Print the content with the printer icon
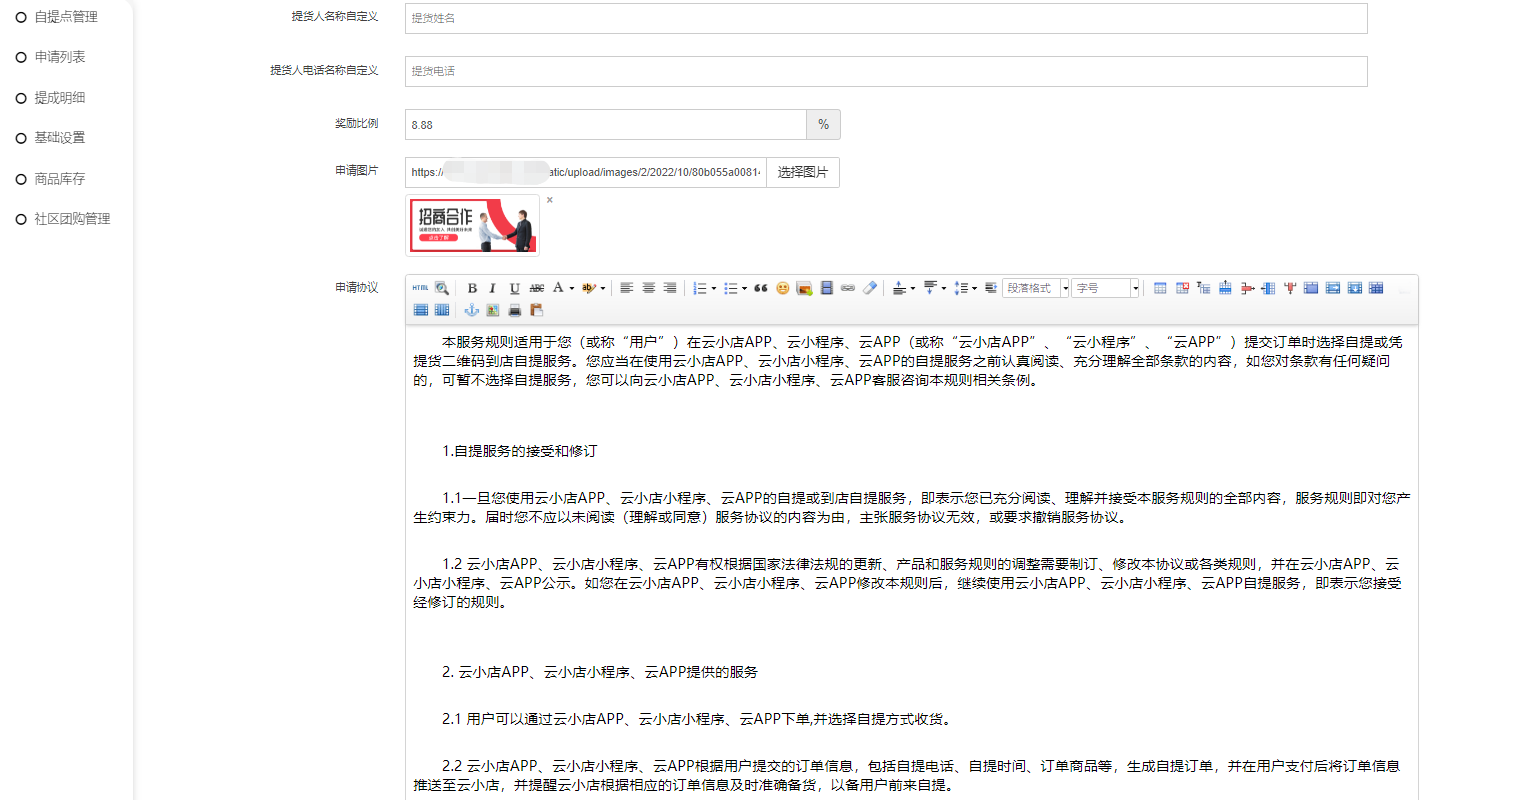 click(x=514, y=310)
